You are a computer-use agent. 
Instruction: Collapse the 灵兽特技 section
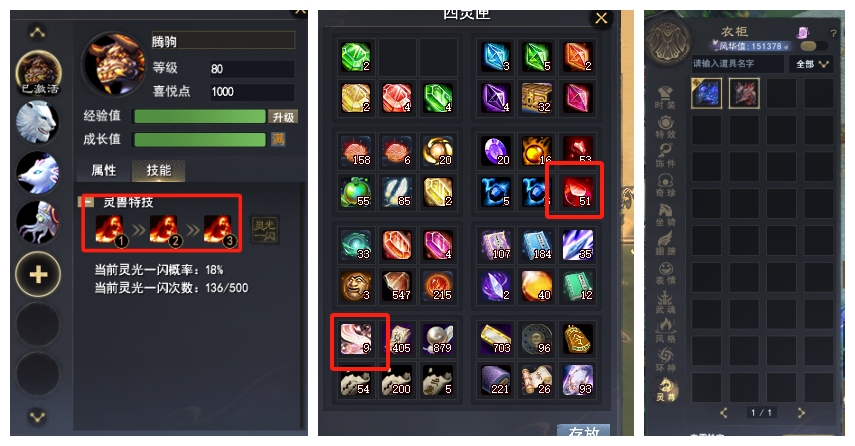point(86,202)
